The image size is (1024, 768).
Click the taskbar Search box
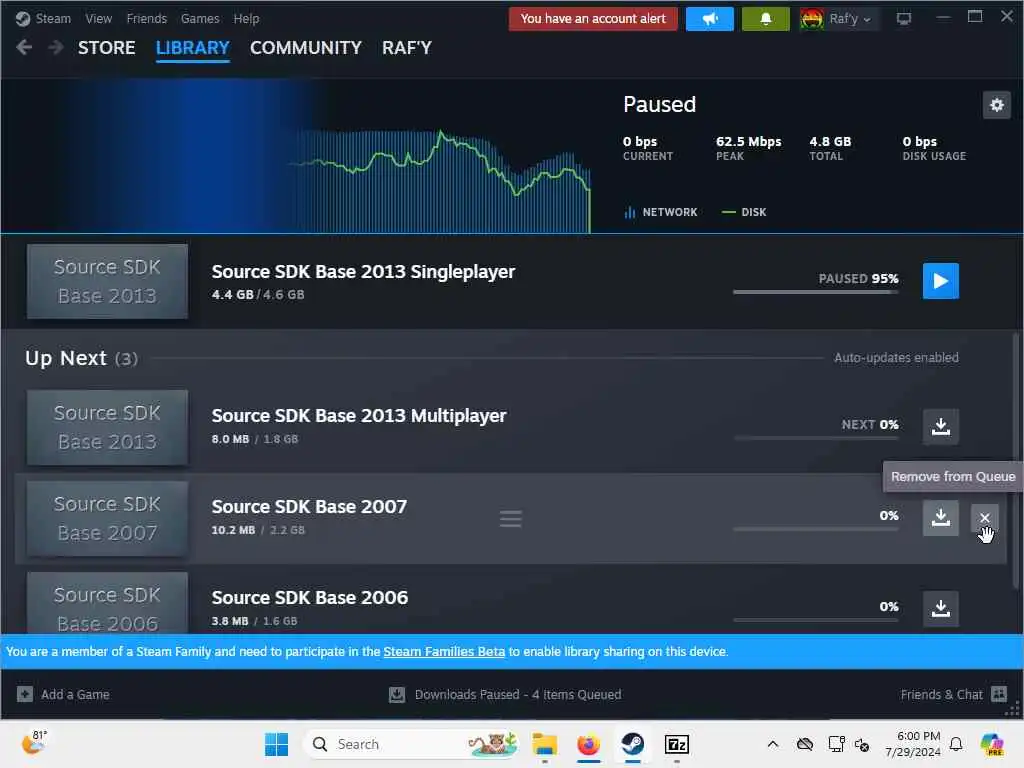411,744
